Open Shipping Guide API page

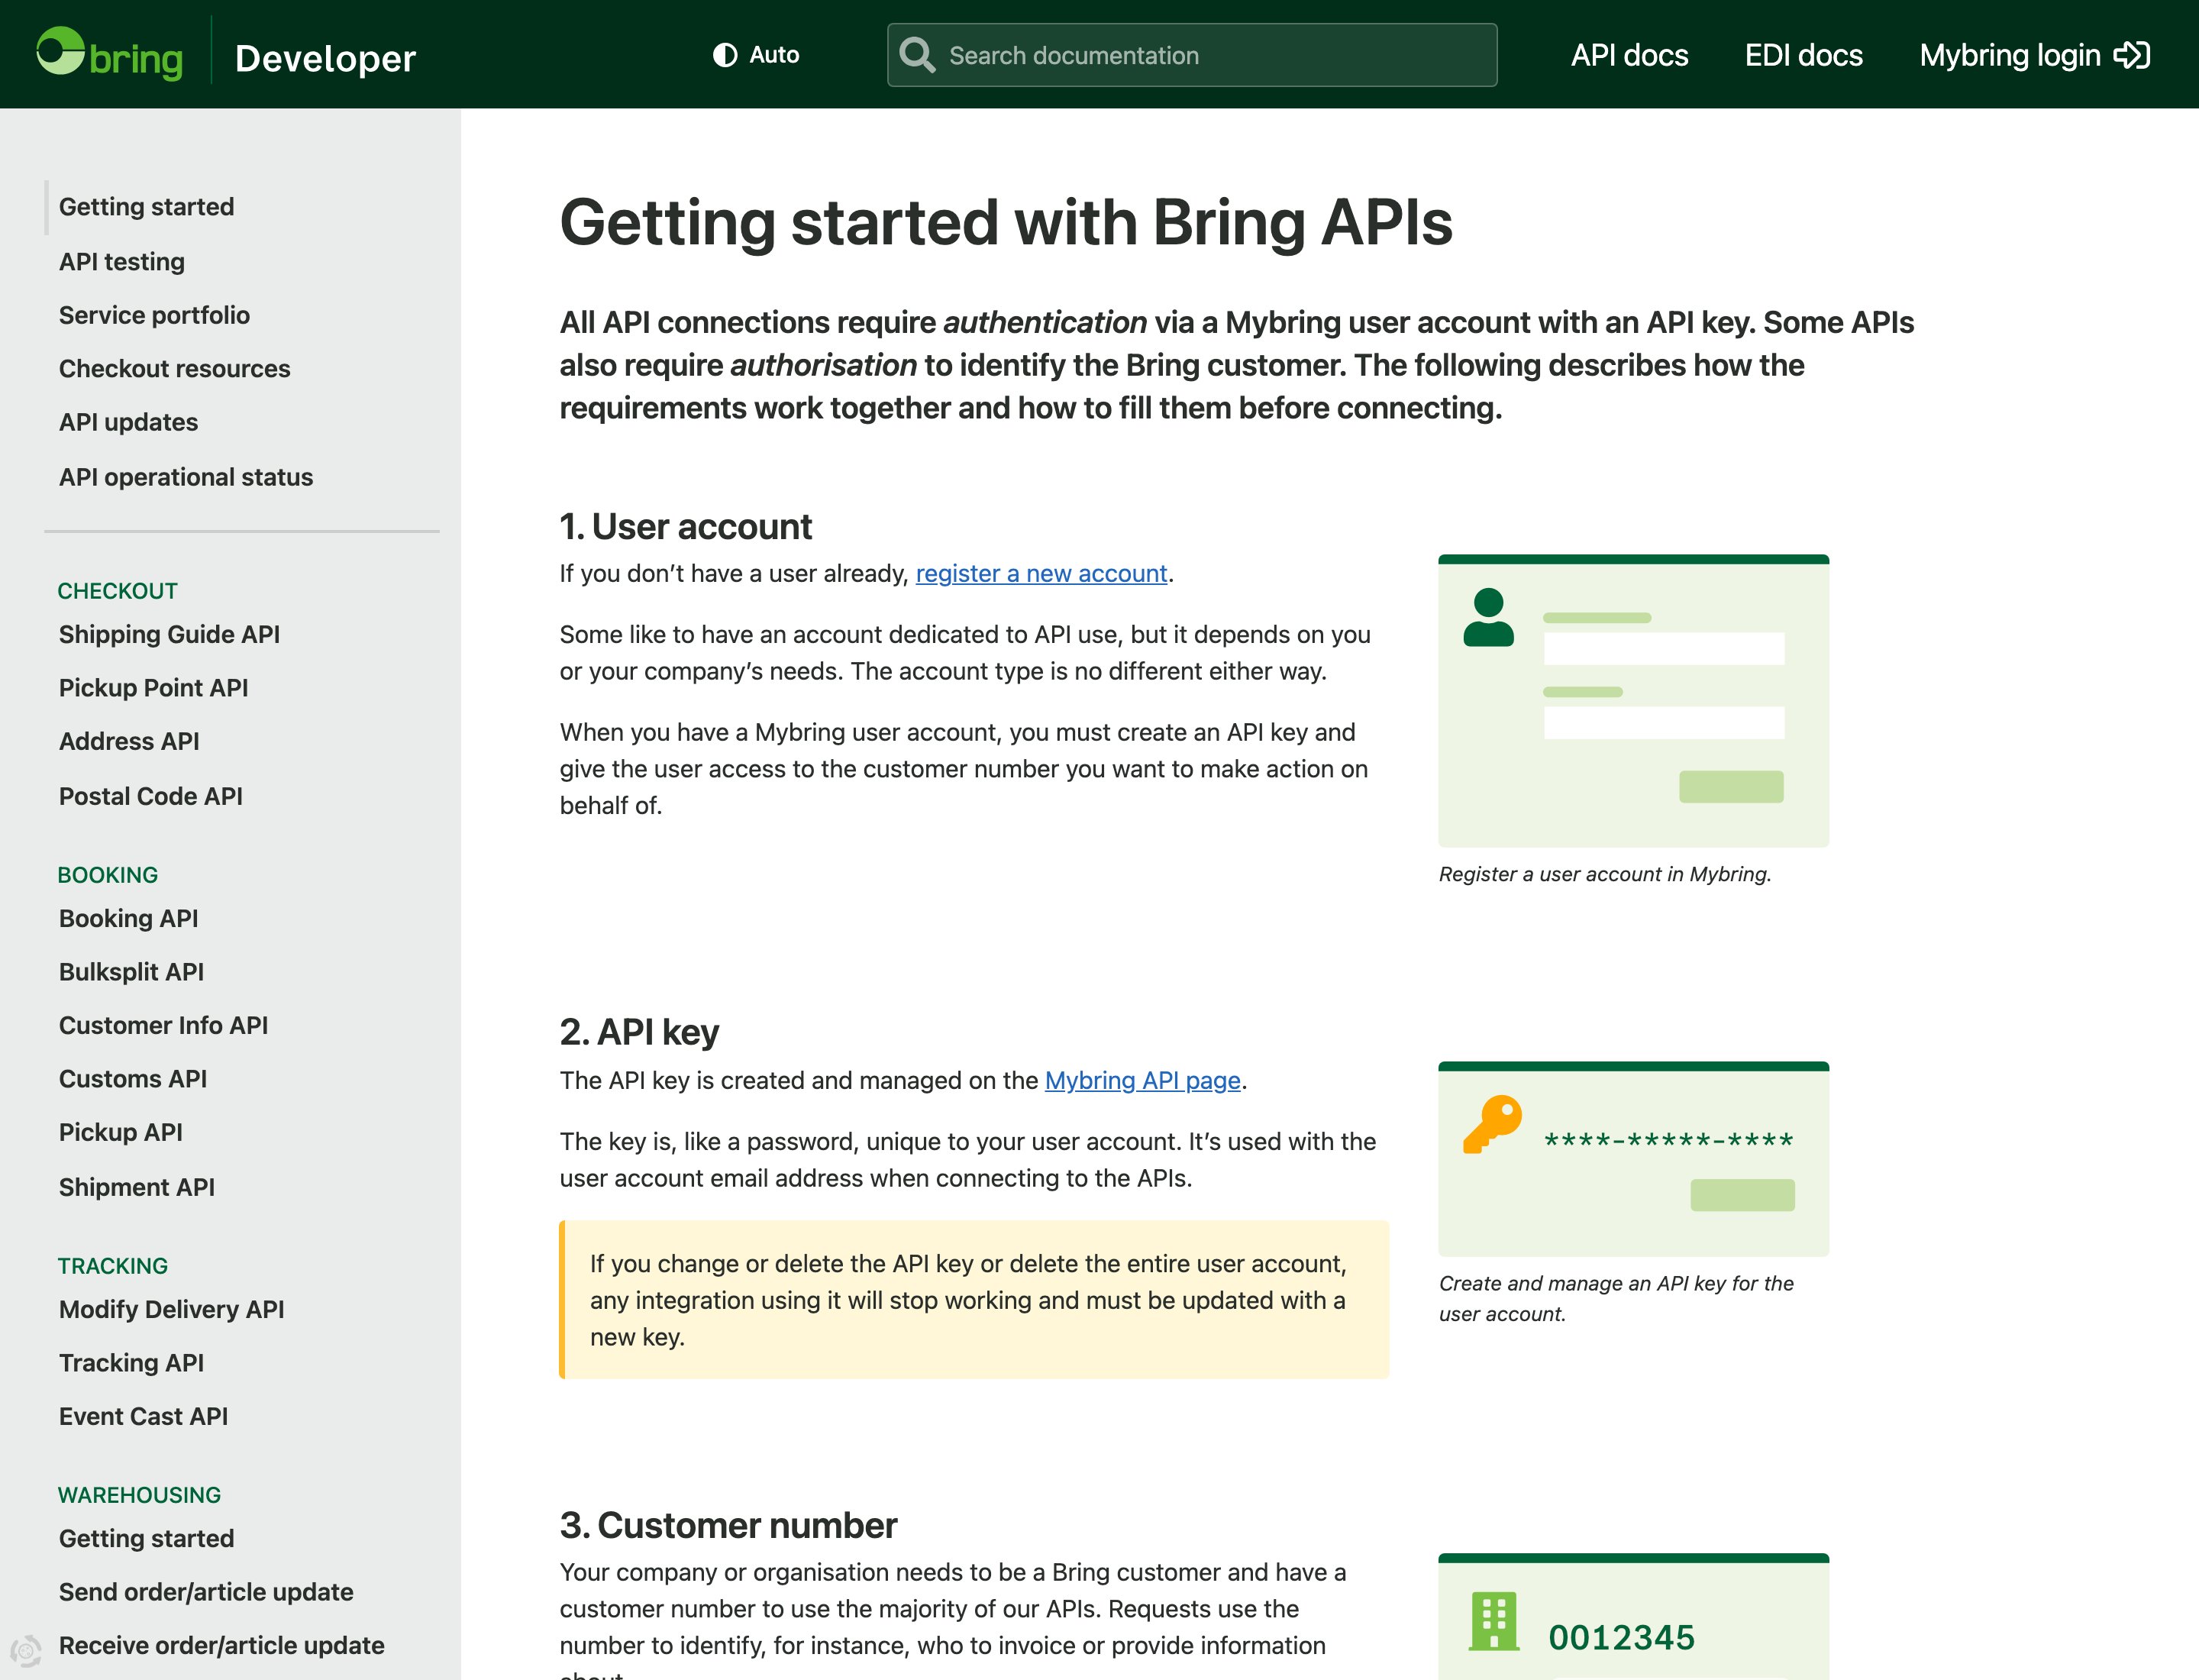169,634
